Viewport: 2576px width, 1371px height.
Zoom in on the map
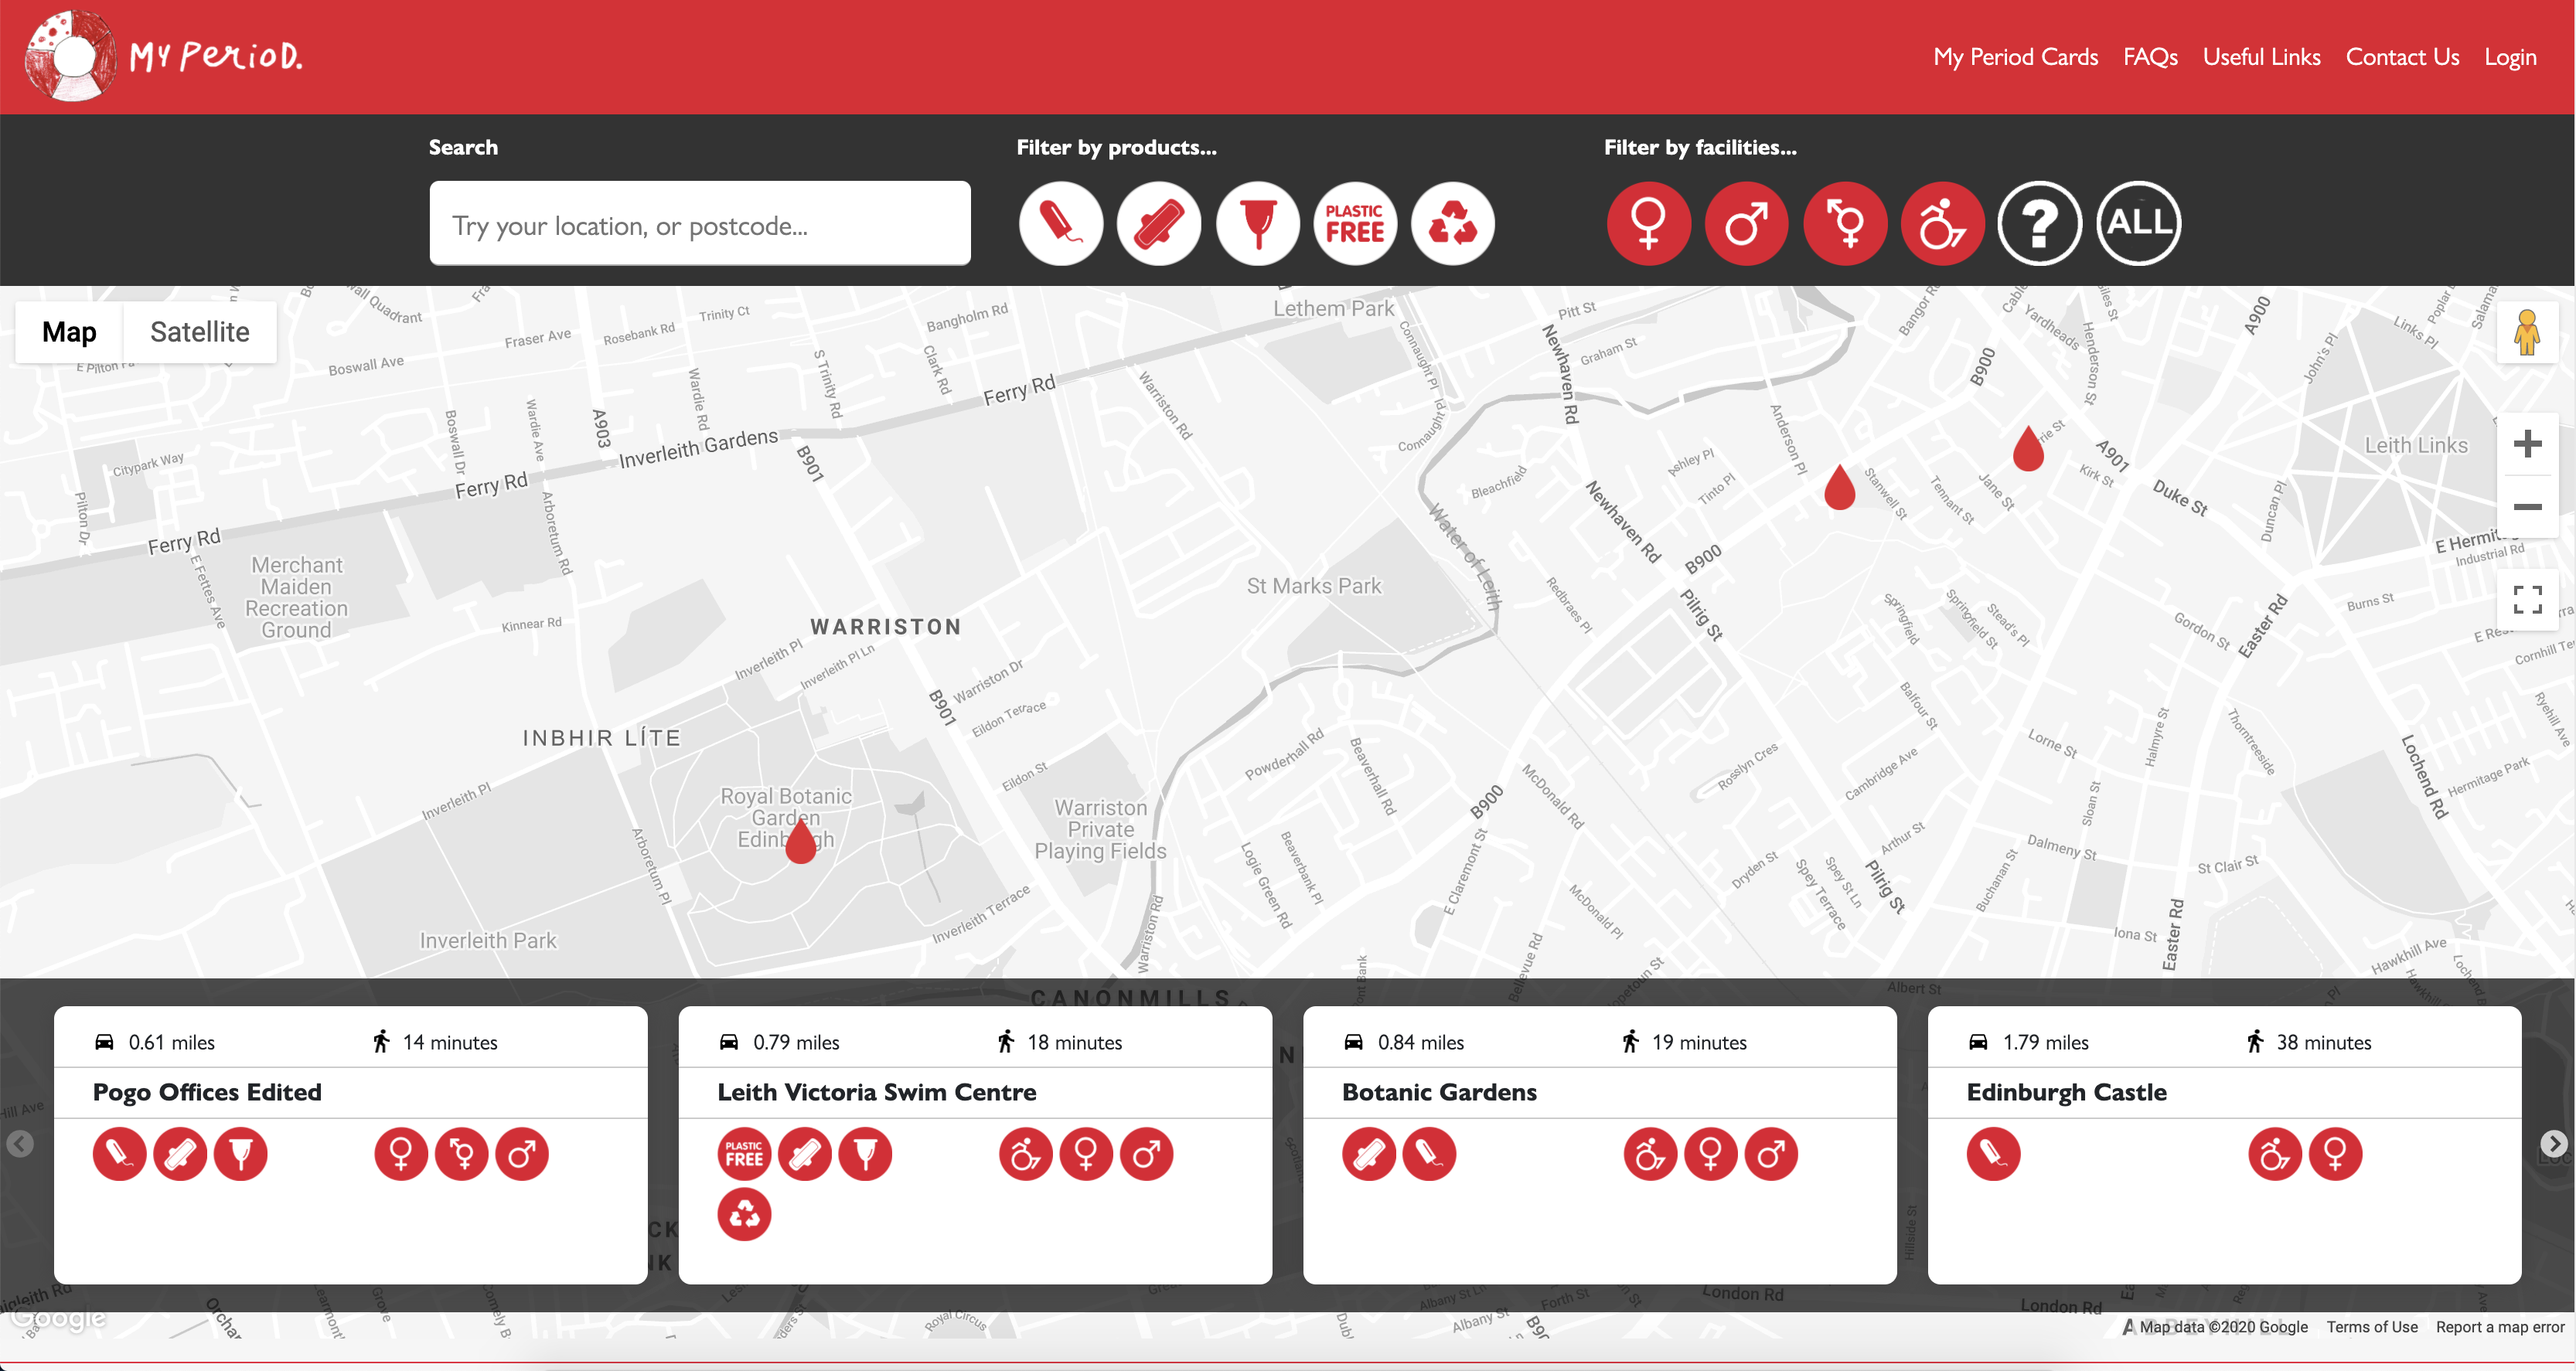pyautogui.click(x=2527, y=443)
